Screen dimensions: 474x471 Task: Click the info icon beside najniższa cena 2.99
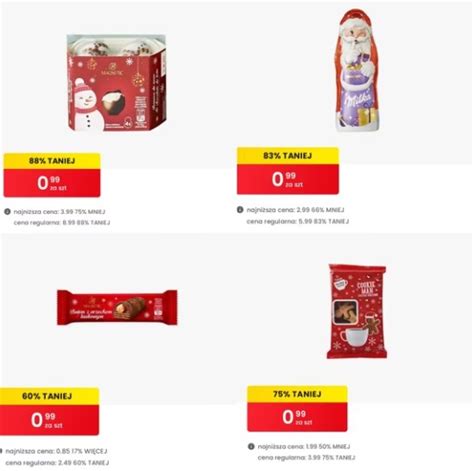pos(240,210)
